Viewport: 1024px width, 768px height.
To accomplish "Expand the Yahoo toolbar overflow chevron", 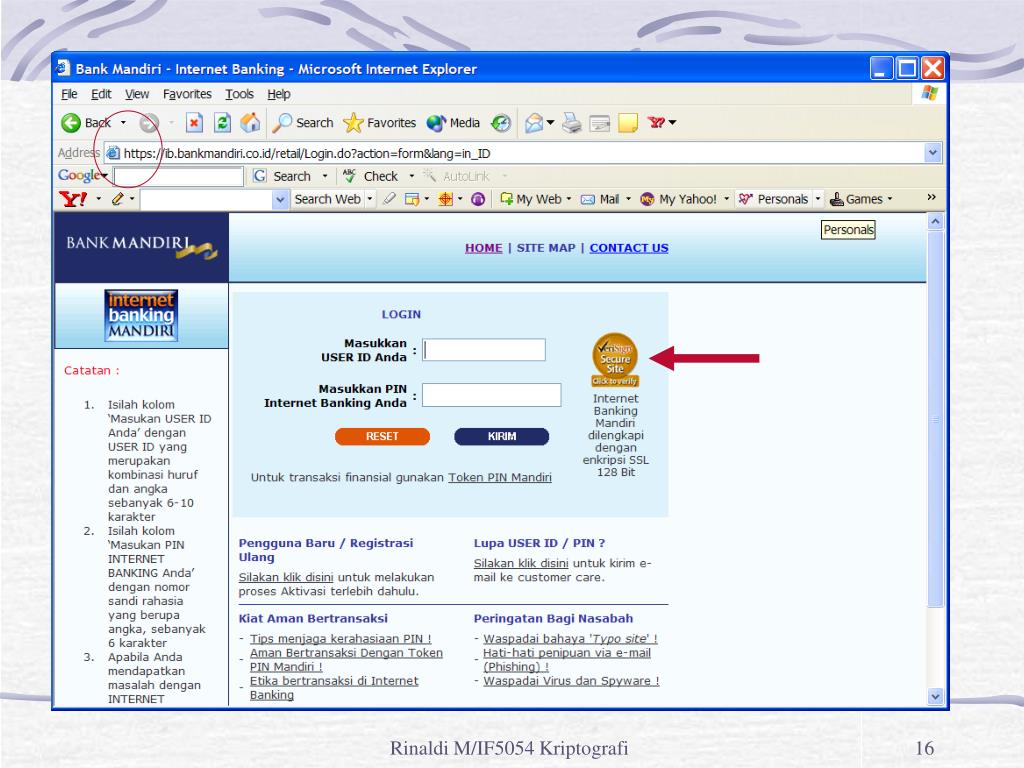I will coord(931,197).
